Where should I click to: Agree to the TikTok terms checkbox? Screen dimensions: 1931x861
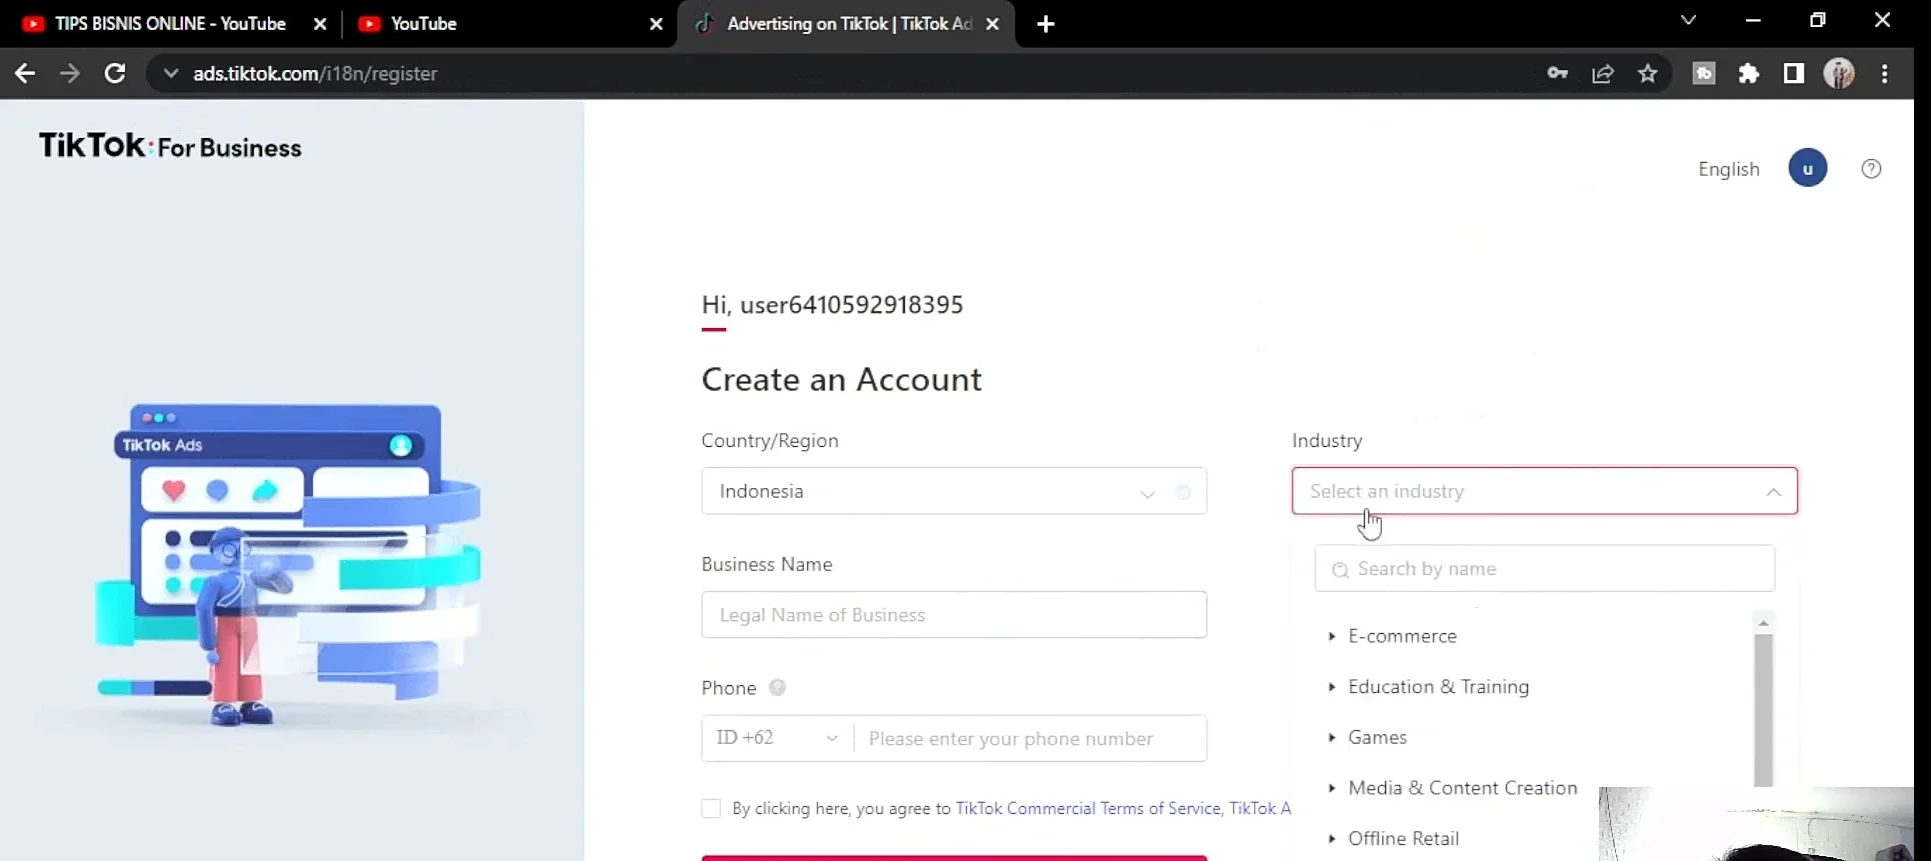pyautogui.click(x=711, y=808)
